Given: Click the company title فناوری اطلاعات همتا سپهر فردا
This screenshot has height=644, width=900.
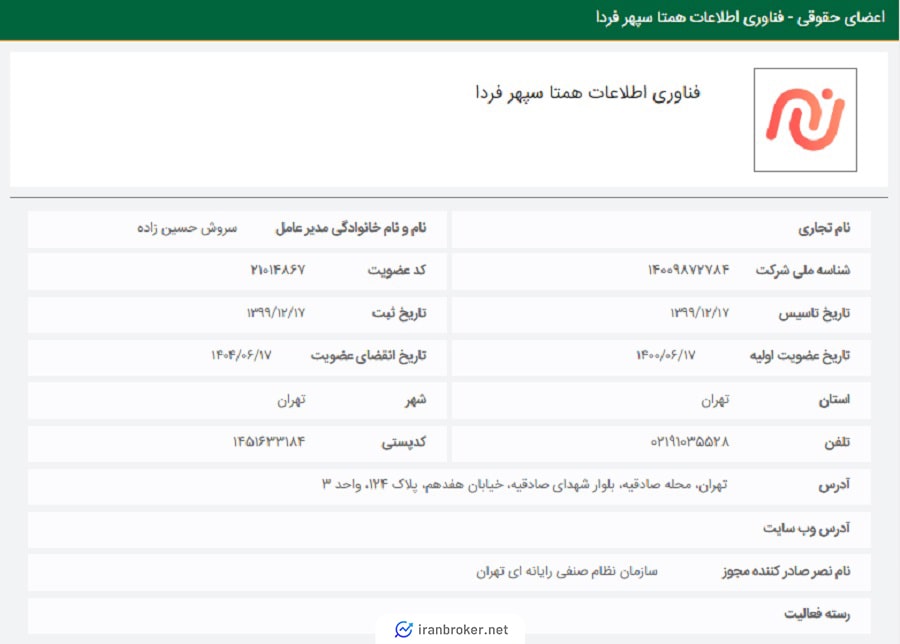Looking at the screenshot, I should coord(588,92).
